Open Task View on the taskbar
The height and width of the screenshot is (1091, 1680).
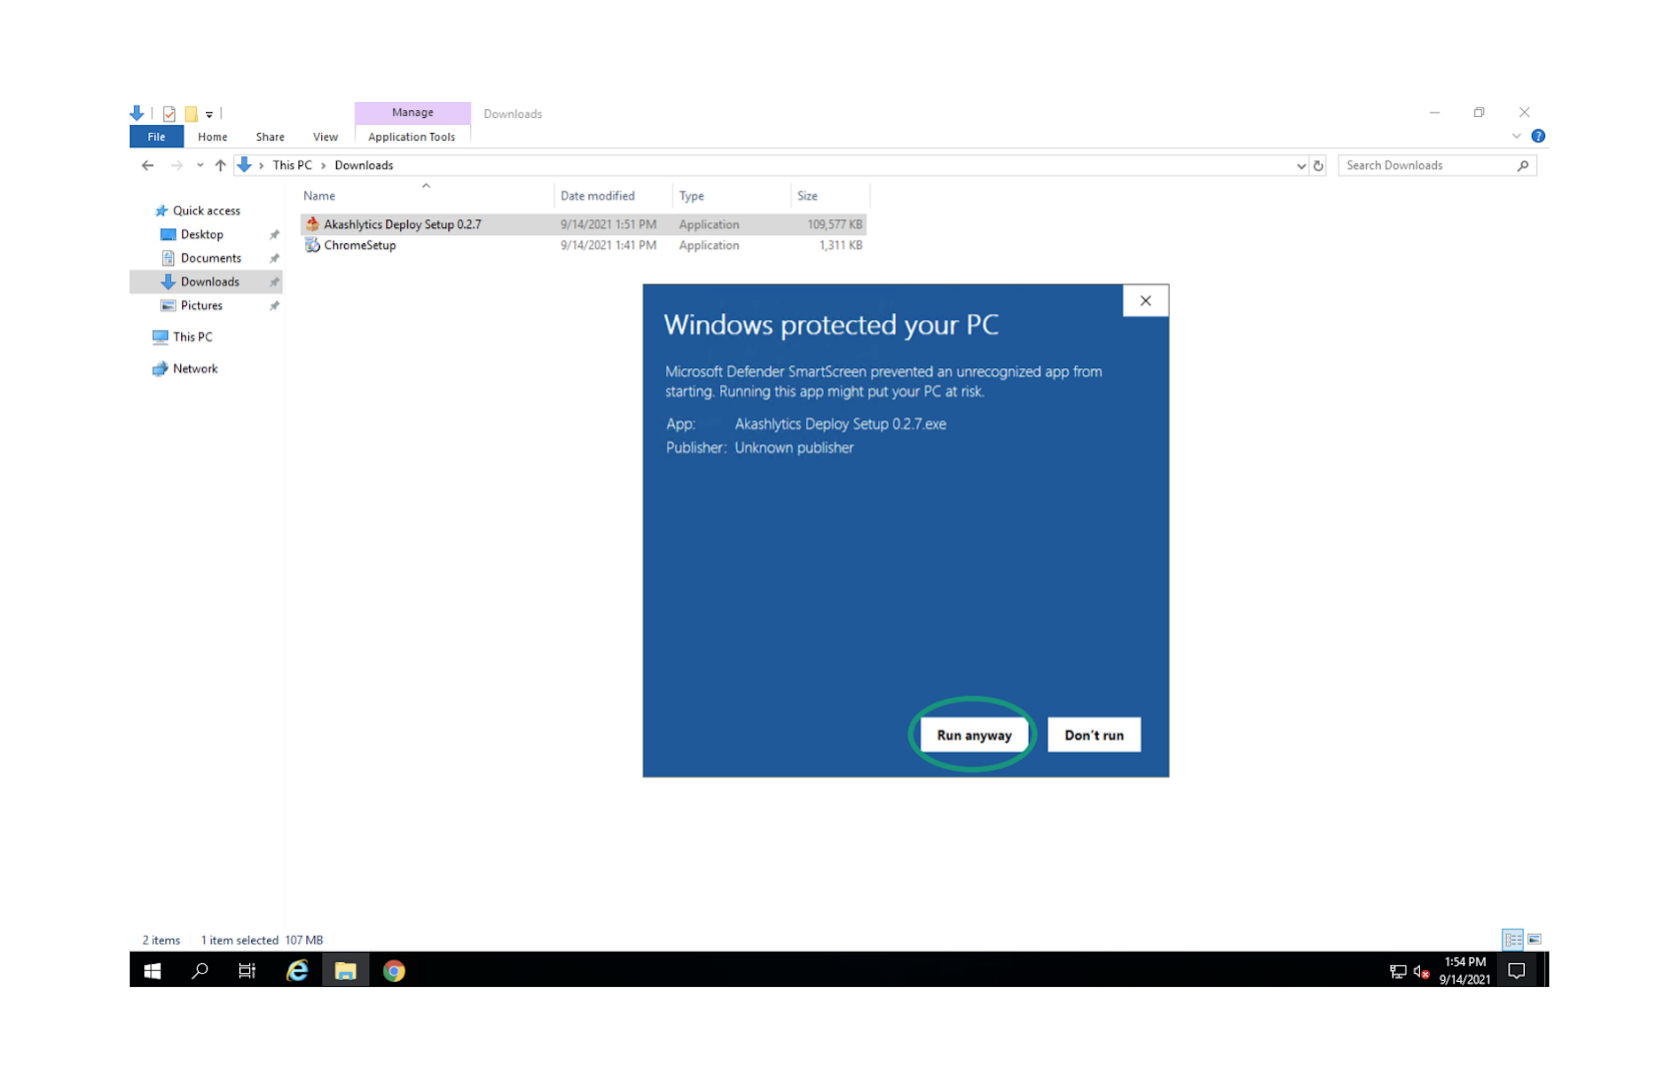pyautogui.click(x=247, y=971)
